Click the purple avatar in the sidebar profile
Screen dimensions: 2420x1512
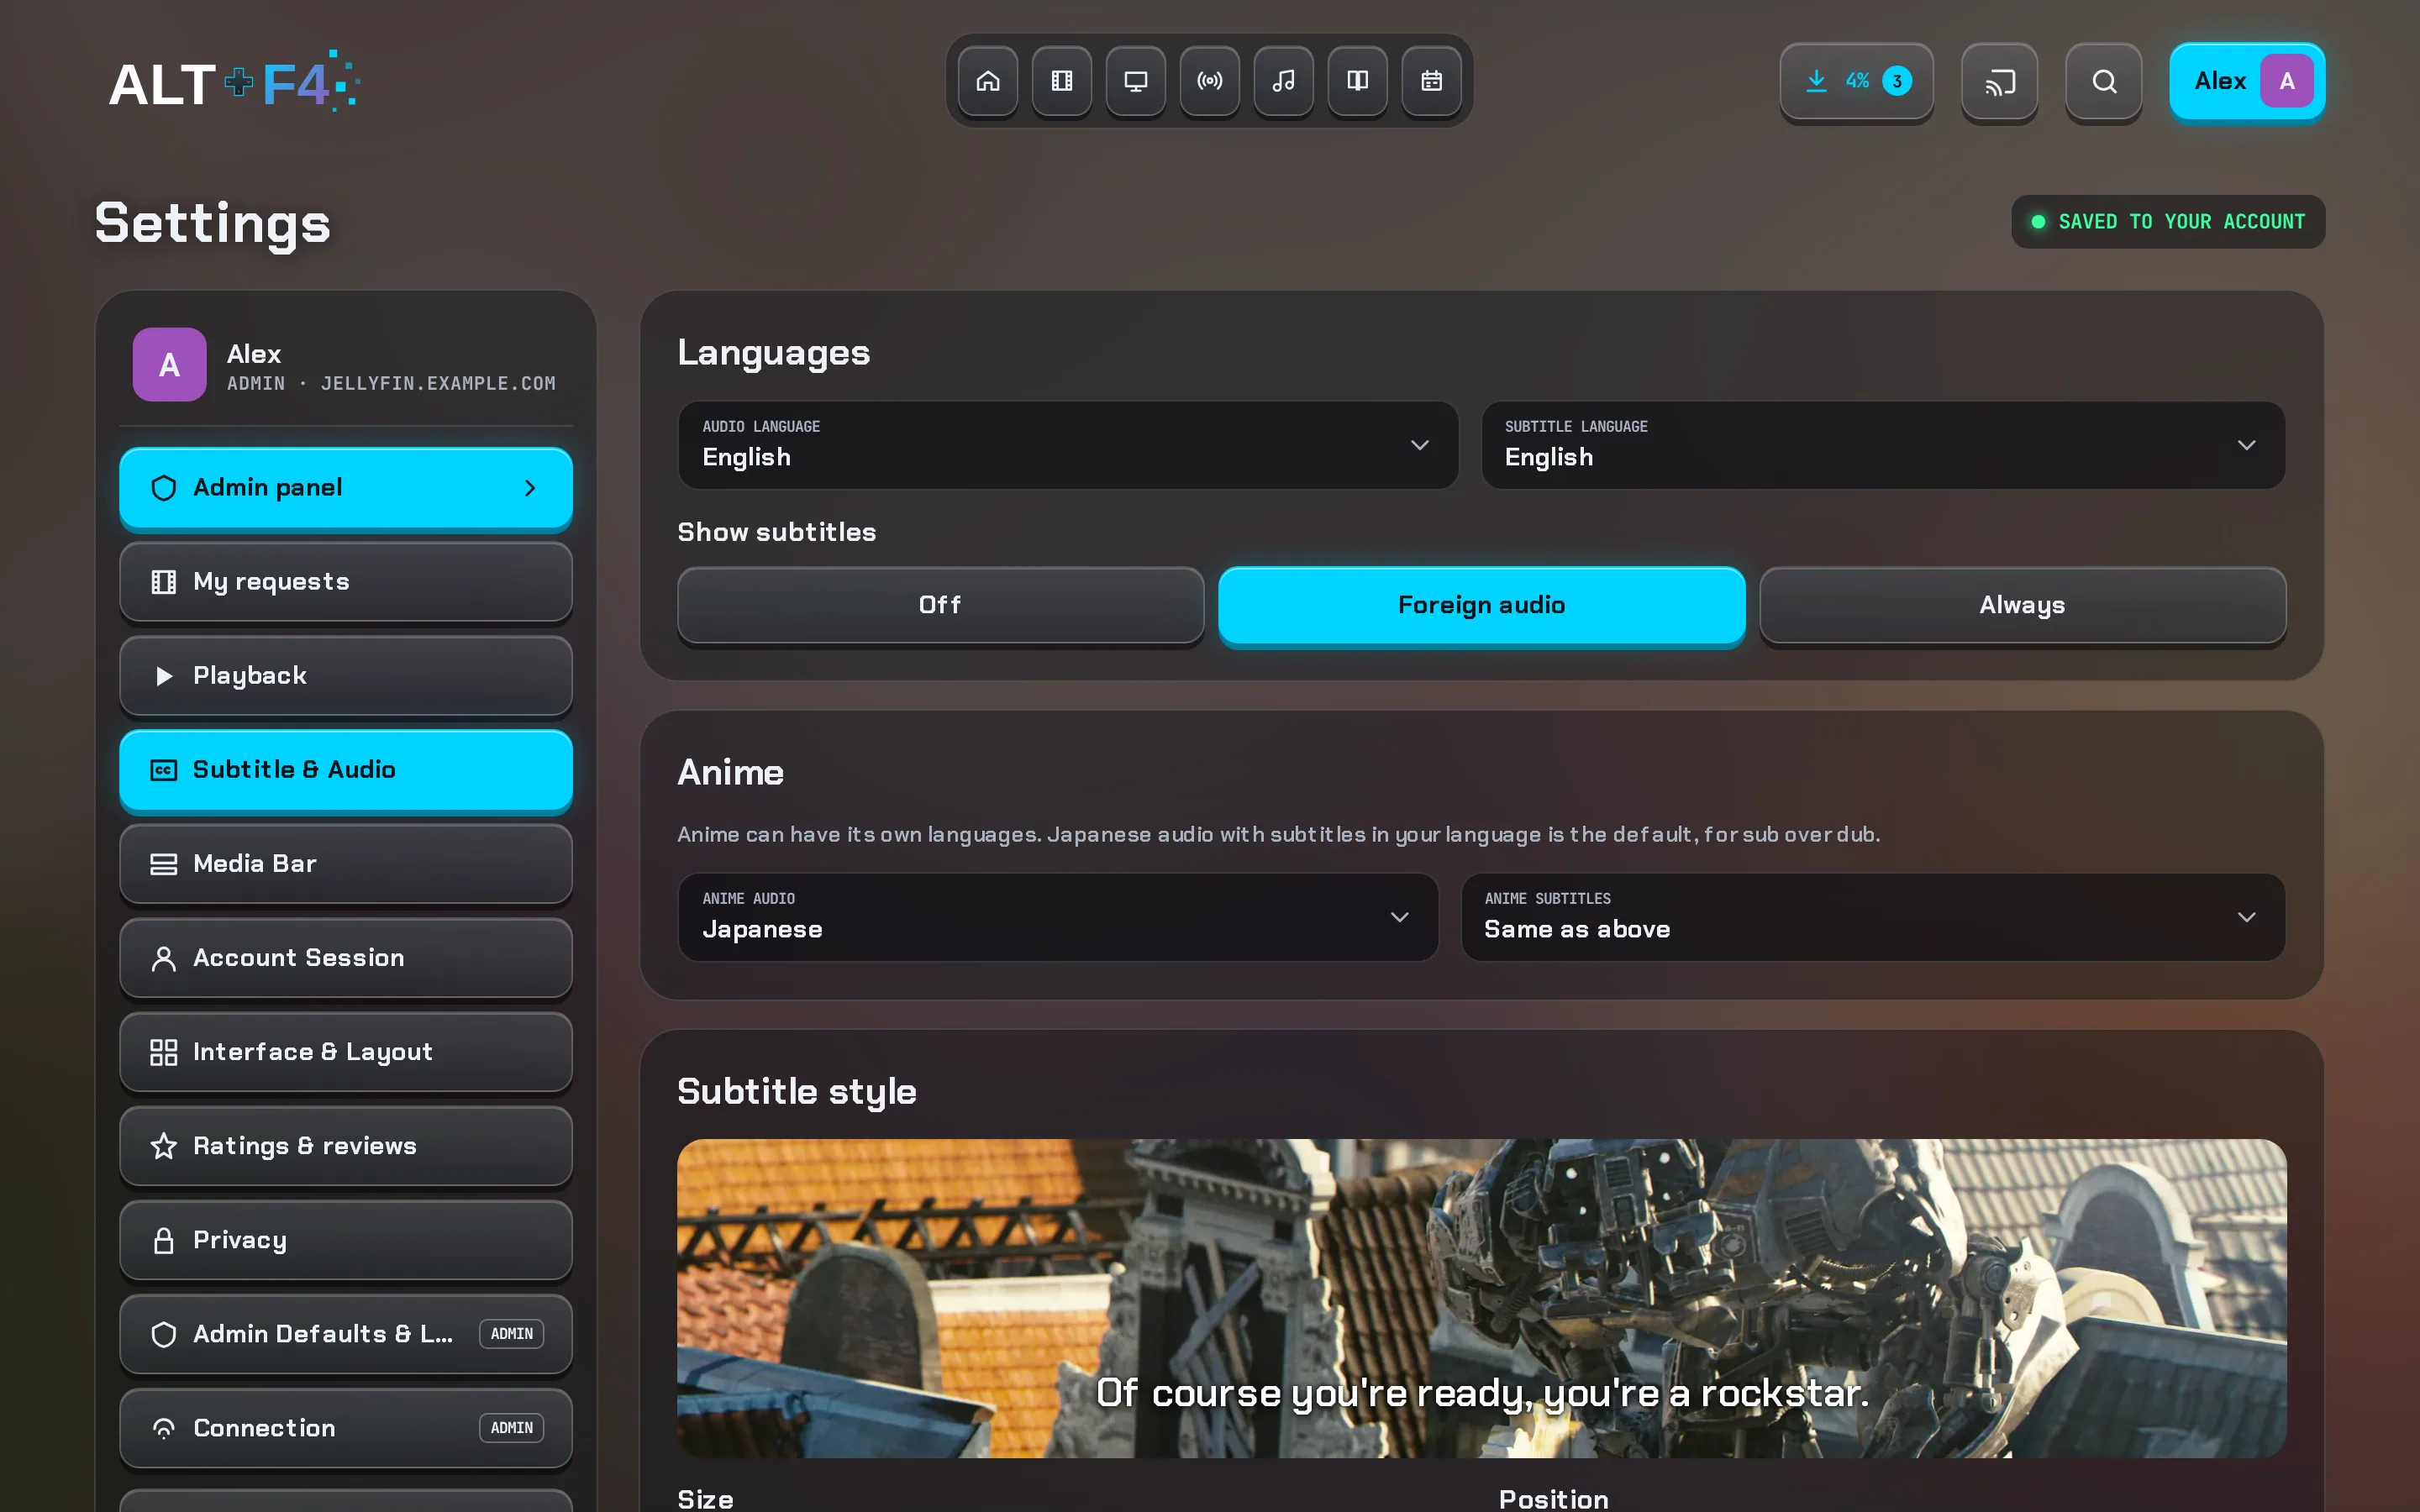tap(169, 365)
